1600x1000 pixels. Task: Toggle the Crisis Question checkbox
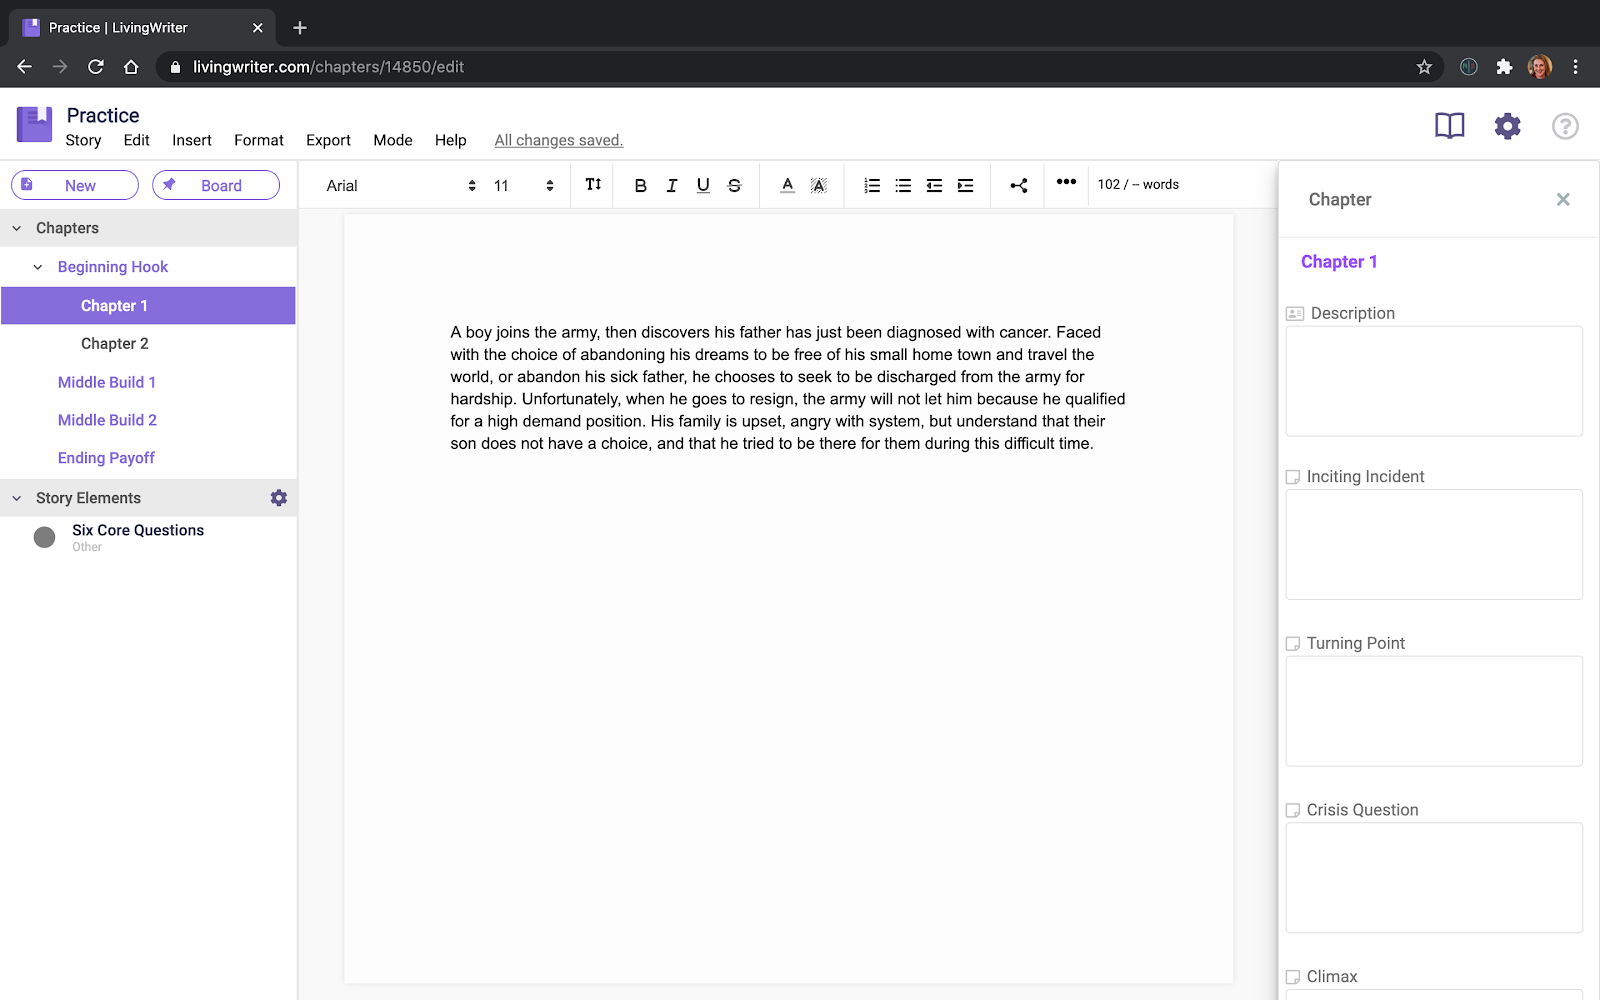tap(1293, 810)
